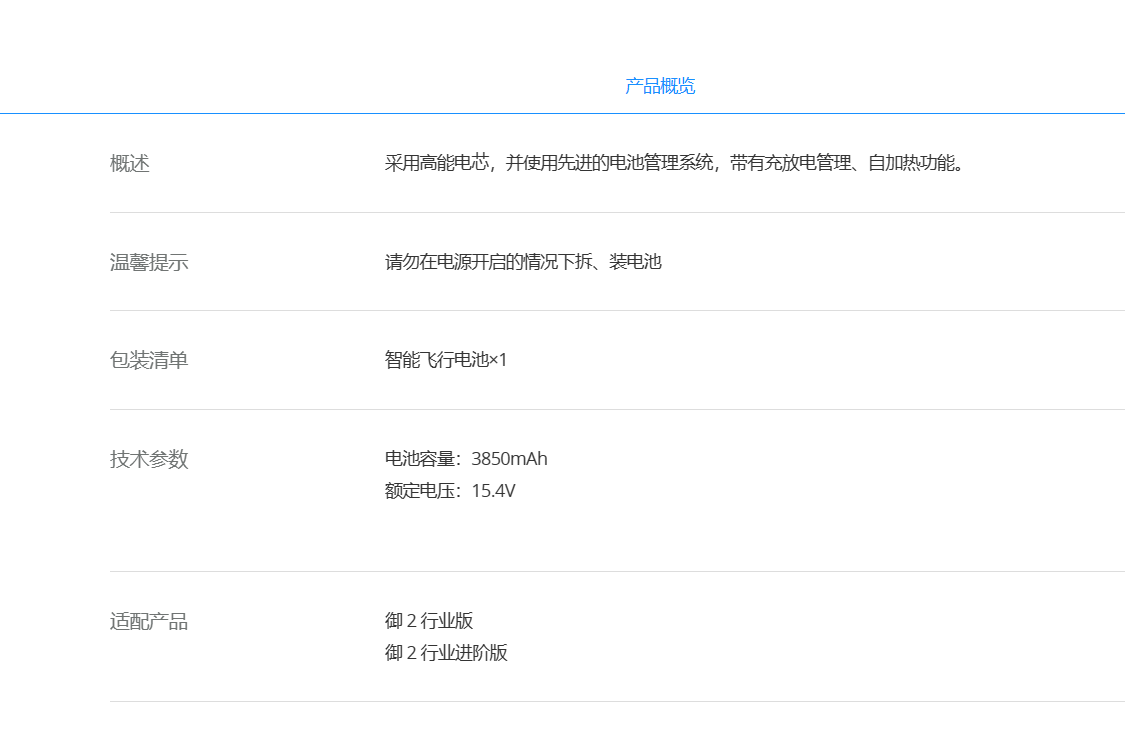1125x744 pixels.
Task: Click the 电池容量 spec name
Action: 420,459
